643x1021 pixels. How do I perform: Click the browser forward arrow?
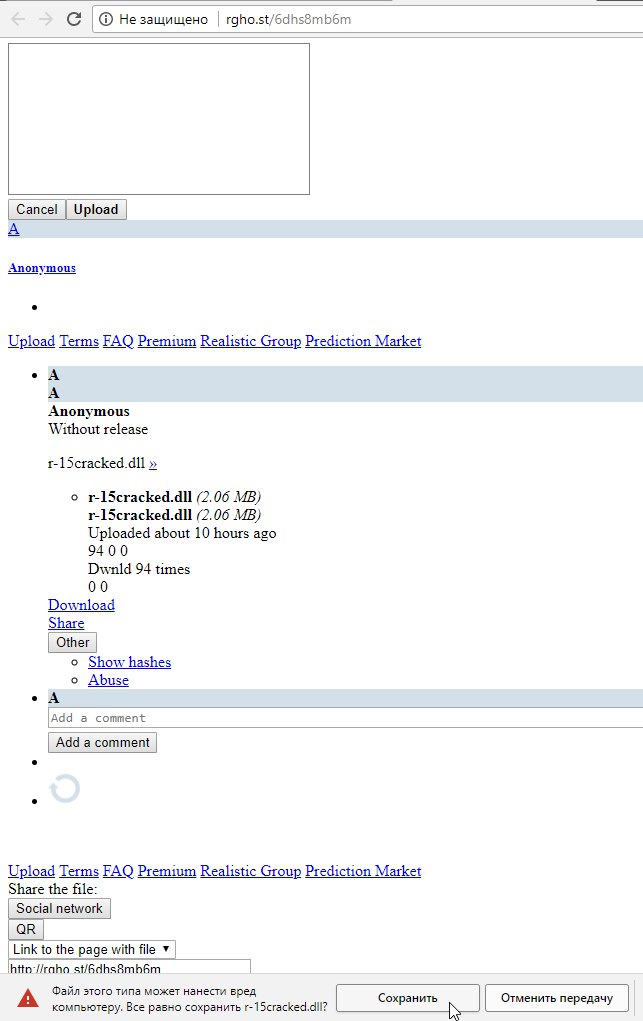[46, 19]
